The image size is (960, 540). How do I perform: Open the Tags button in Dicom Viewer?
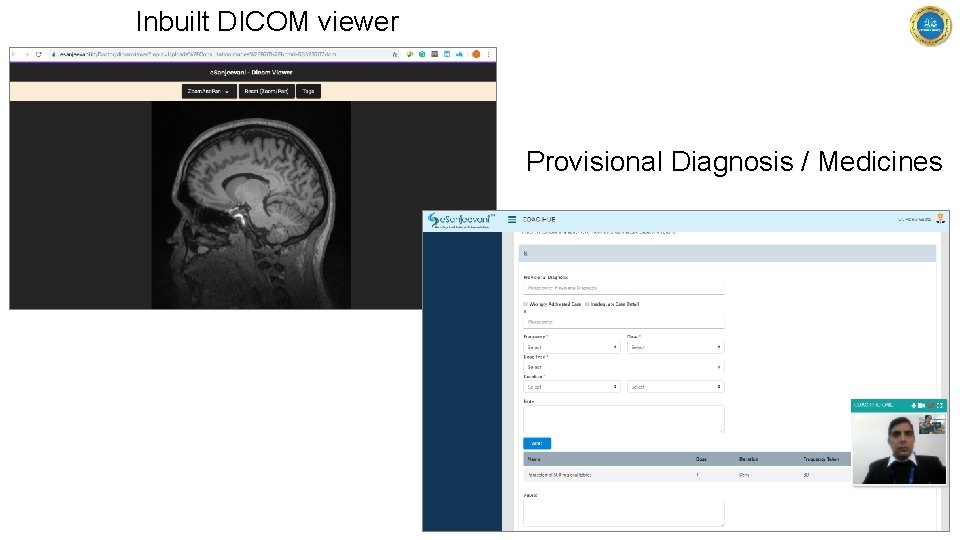[308, 91]
